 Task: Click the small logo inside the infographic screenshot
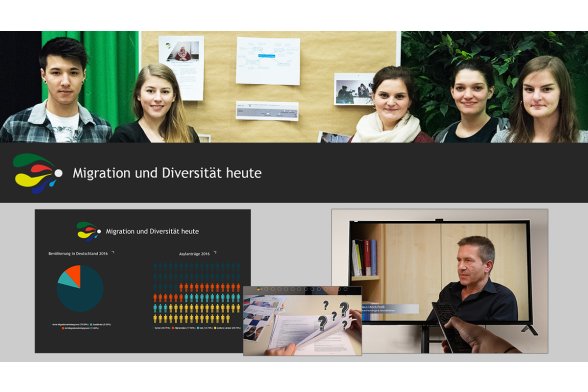click(x=88, y=231)
